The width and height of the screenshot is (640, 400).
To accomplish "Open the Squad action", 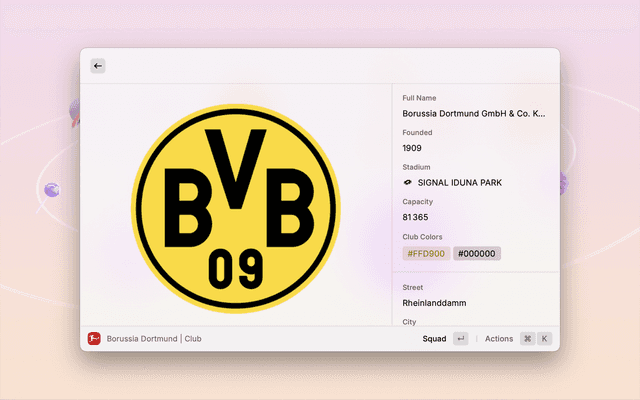I will 435,339.
